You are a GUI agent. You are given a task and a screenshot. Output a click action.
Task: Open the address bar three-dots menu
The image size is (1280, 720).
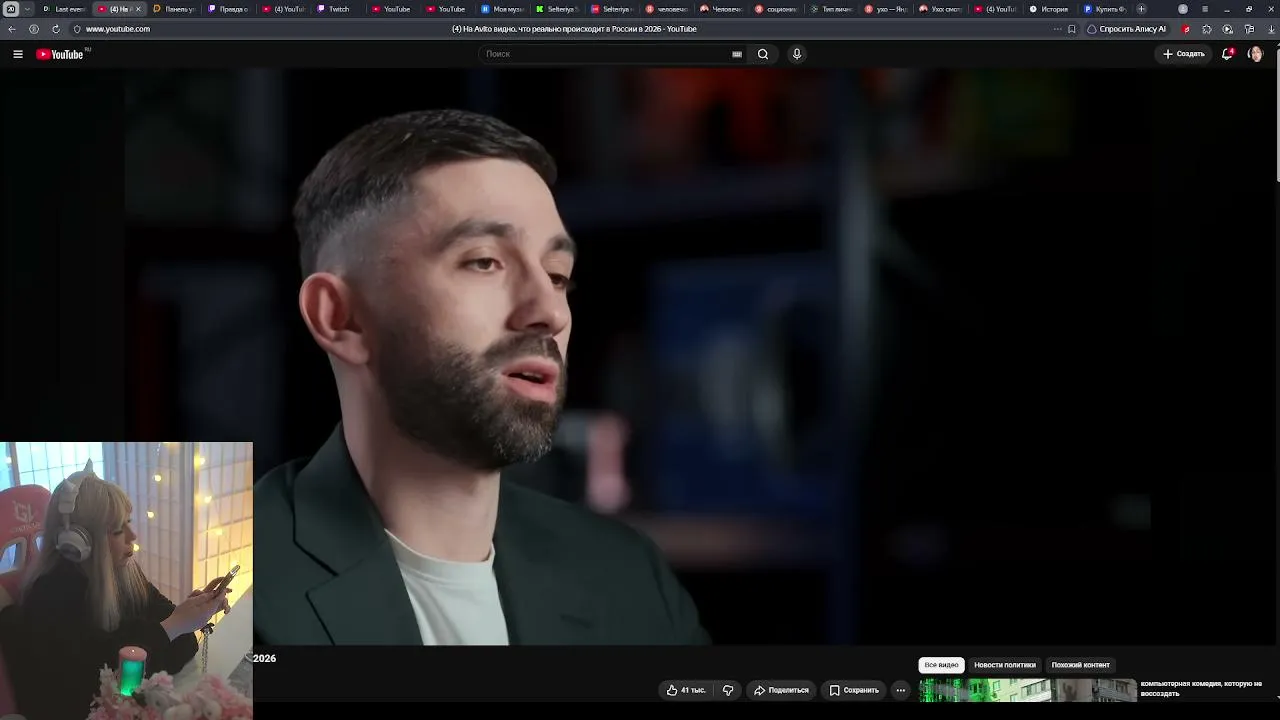coord(1057,29)
